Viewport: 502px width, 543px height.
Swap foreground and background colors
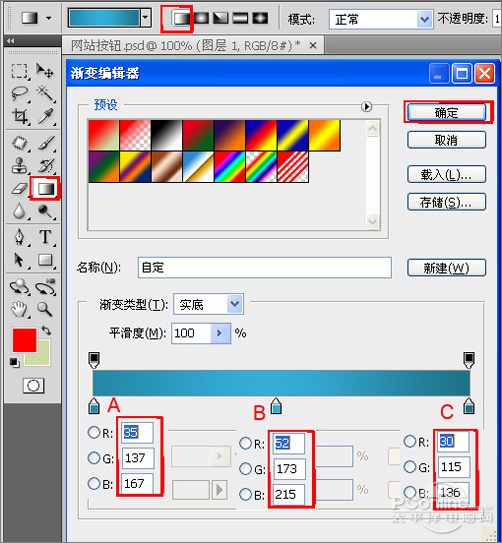46,331
